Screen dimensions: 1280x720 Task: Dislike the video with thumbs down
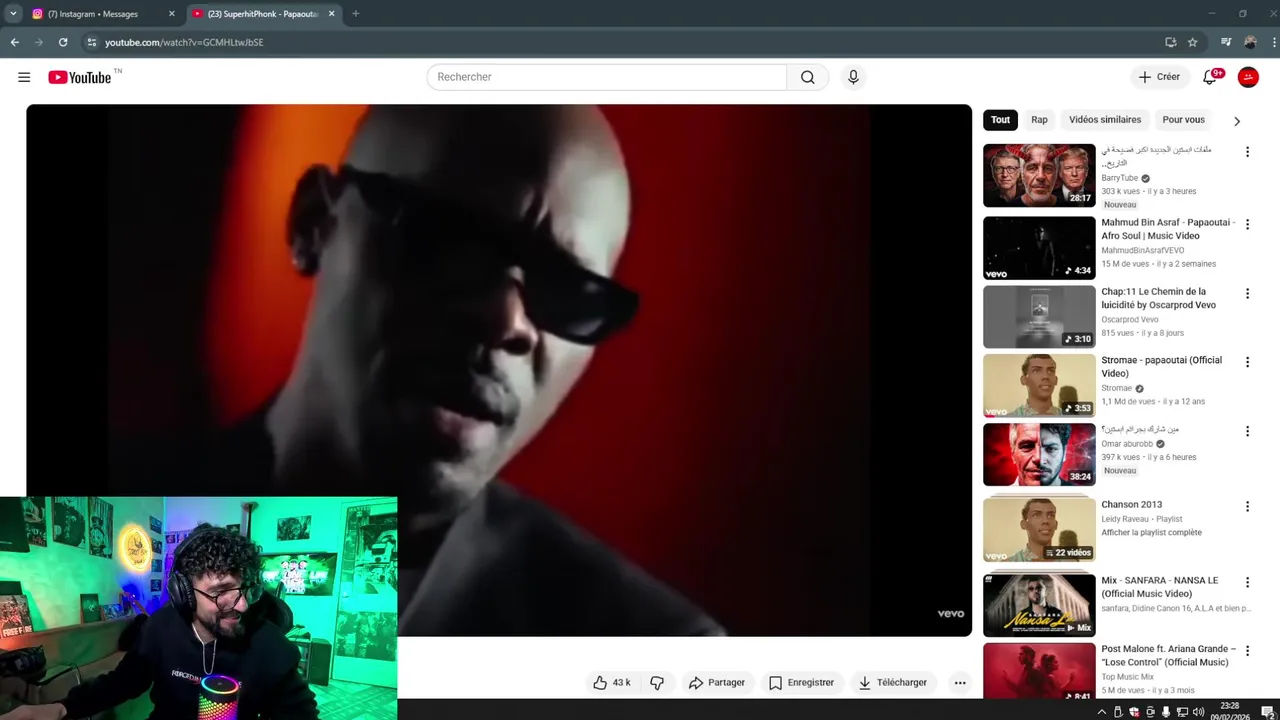click(657, 682)
